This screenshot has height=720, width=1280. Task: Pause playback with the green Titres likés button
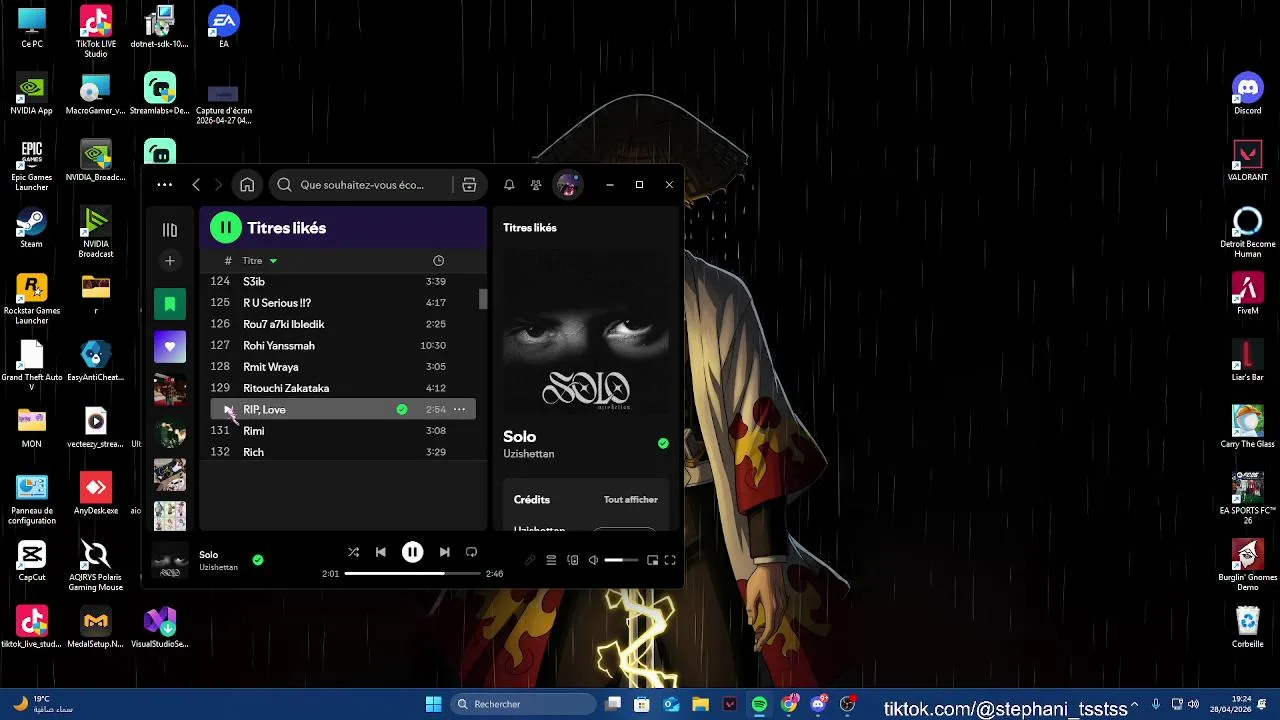tap(226, 228)
